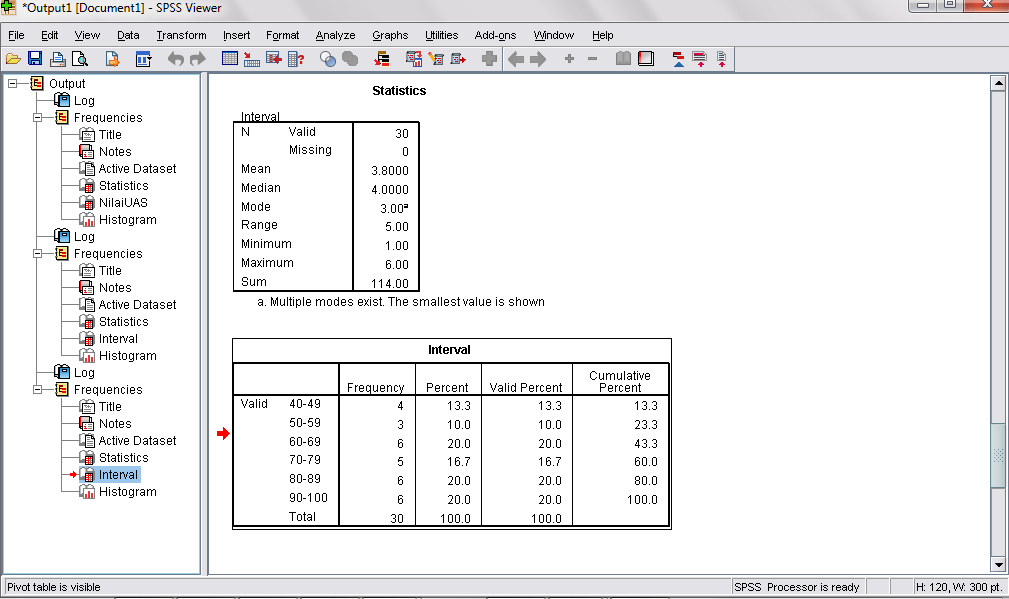Click the Export output toolbar icon
The width and height of the screenshot is (1009, 599).
[113, 59]
